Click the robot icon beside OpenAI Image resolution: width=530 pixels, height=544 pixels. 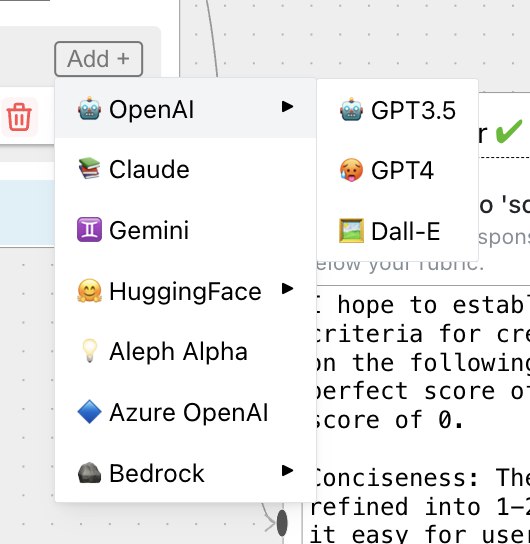pyautogui.click(x=89, y=109)
